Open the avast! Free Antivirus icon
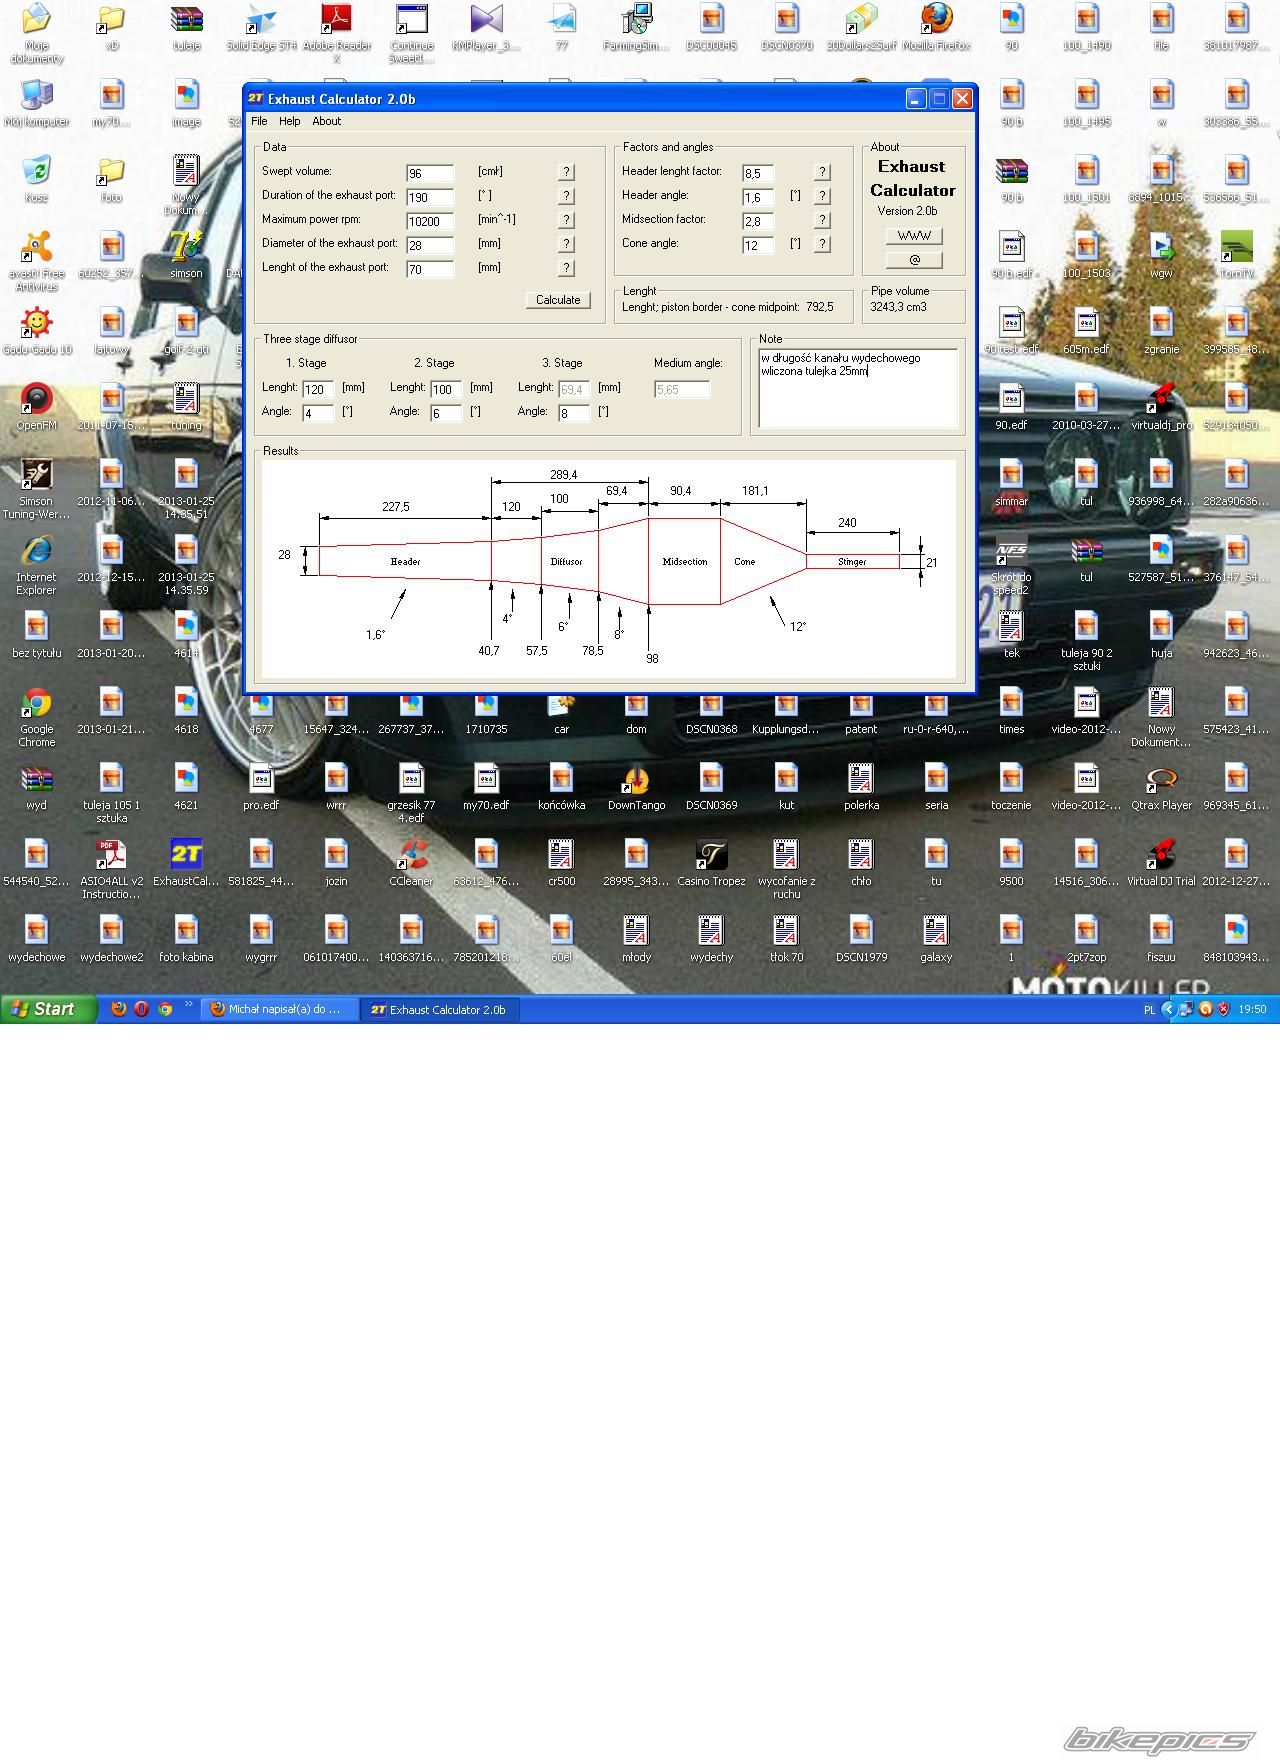This screenshot has width=1280, height=1764. tap(37, 248)
